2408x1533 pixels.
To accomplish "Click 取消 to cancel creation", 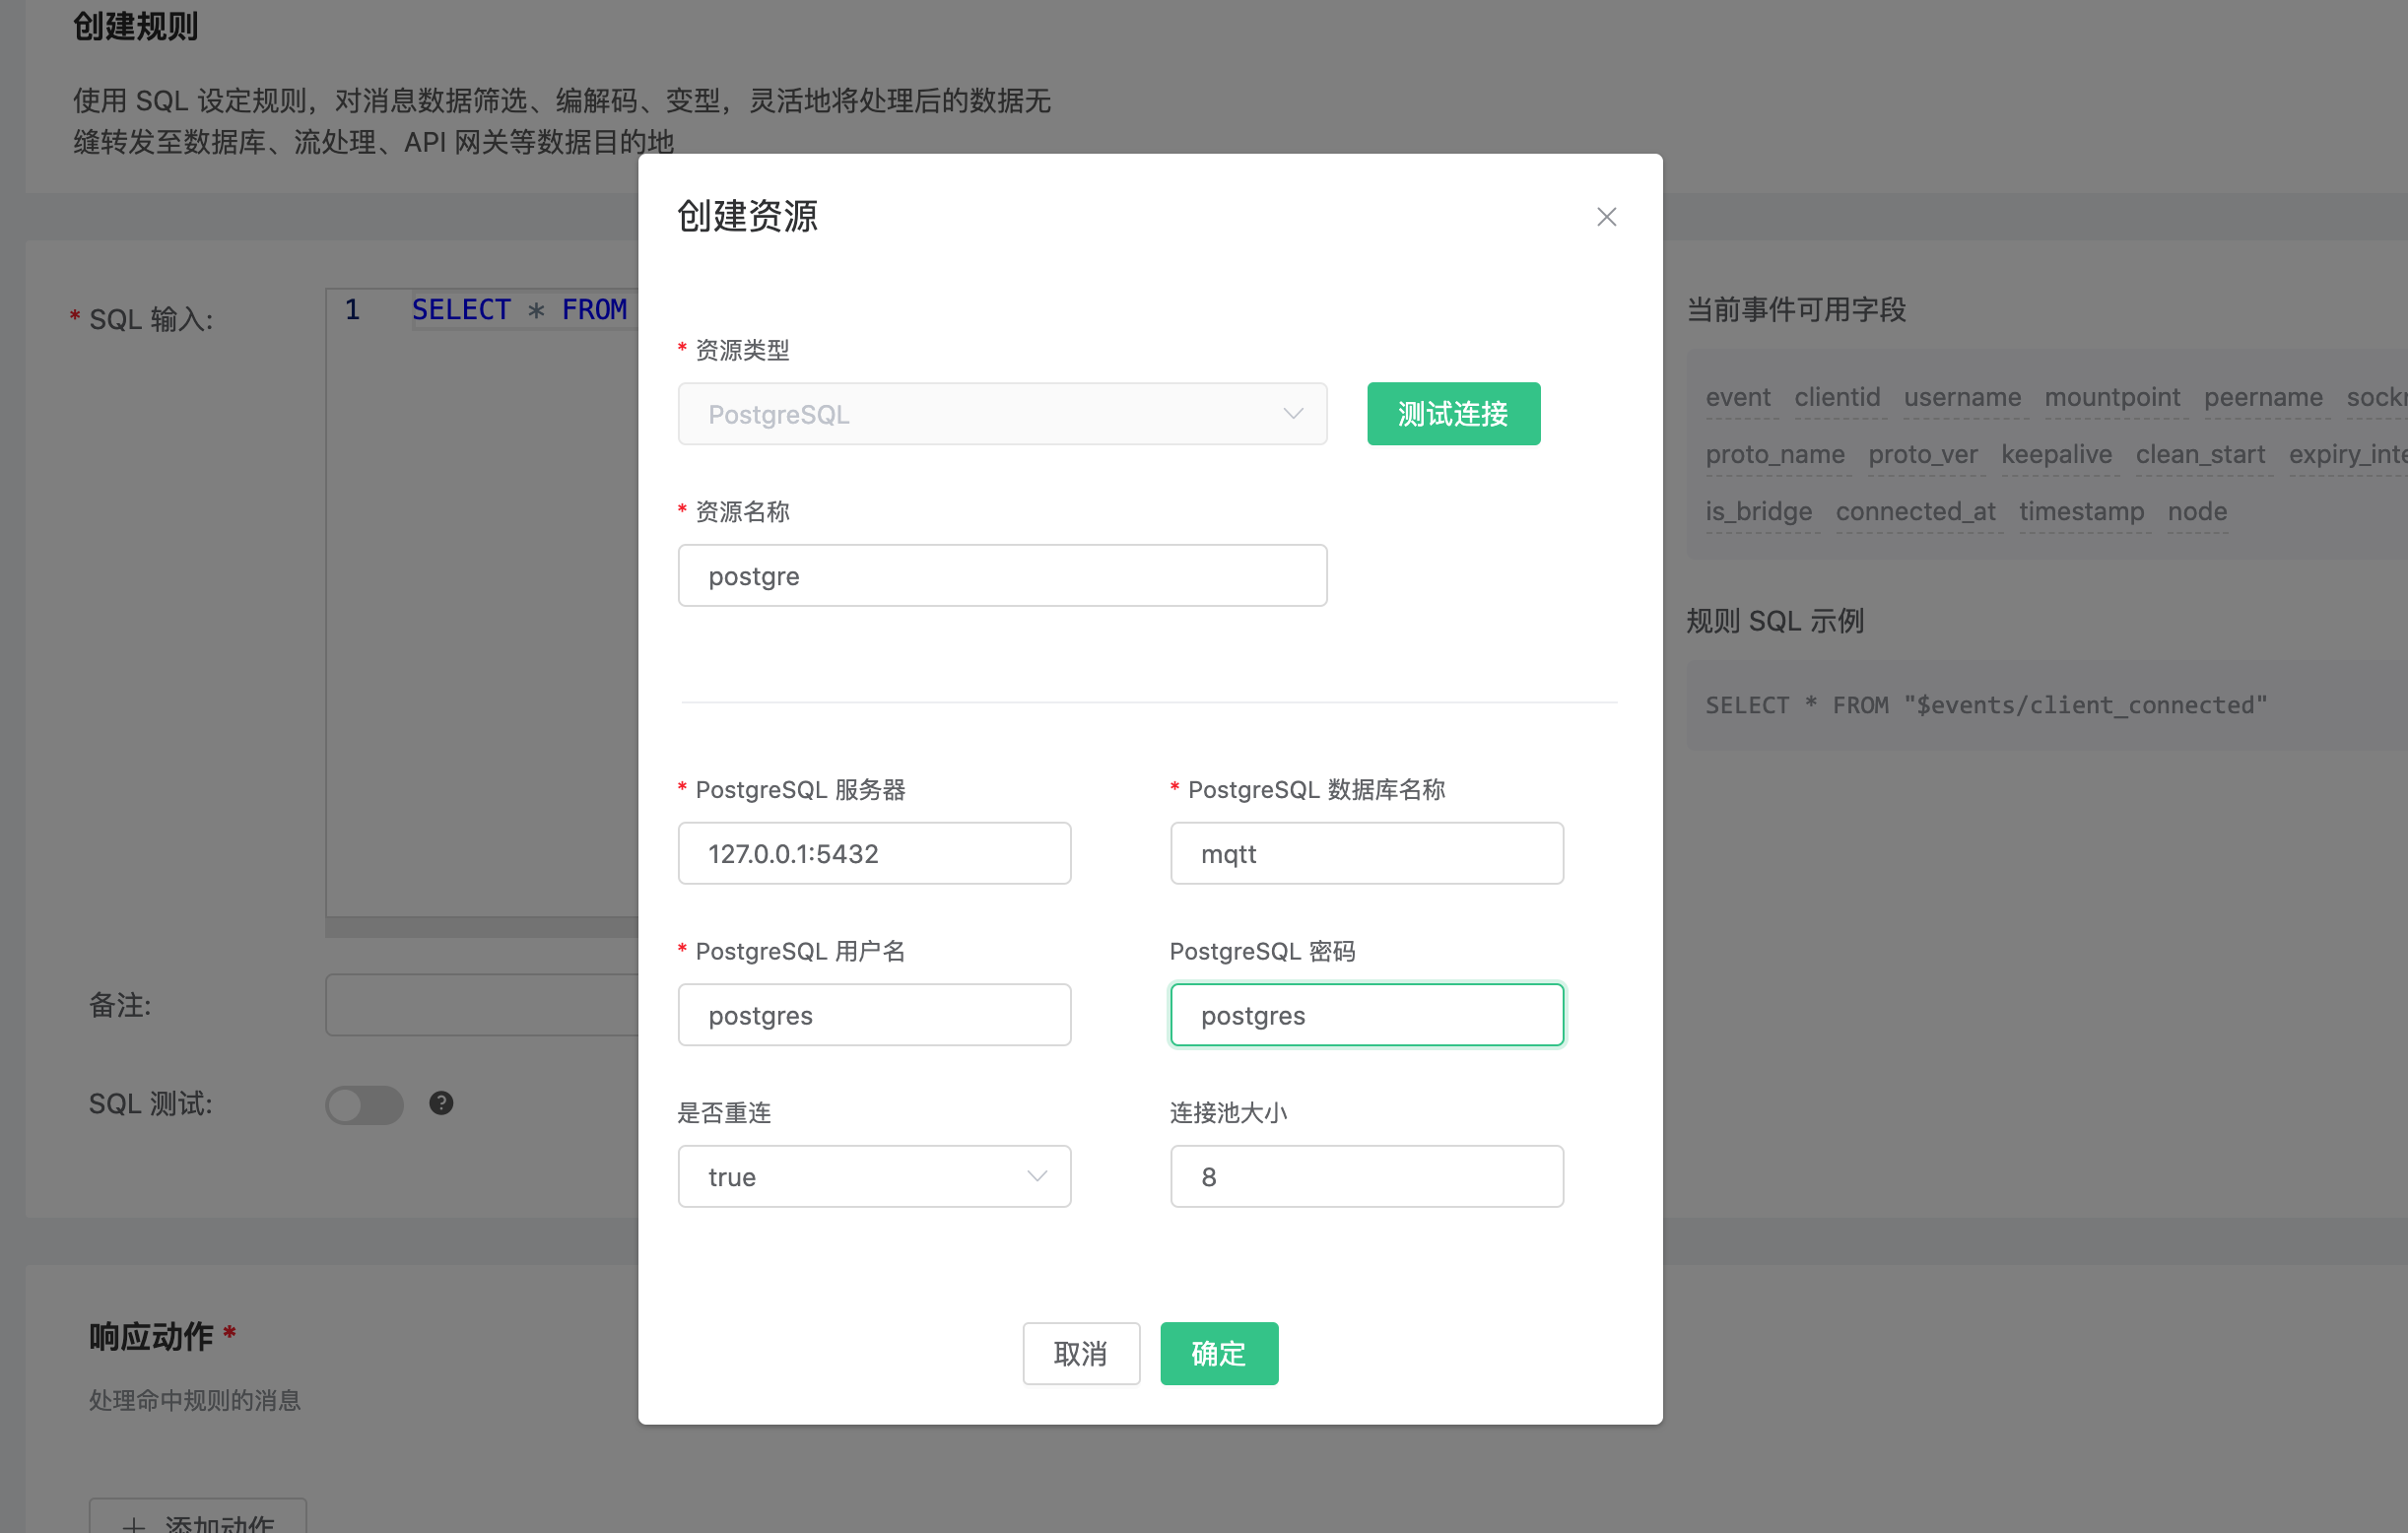I will point(1081,1353).
